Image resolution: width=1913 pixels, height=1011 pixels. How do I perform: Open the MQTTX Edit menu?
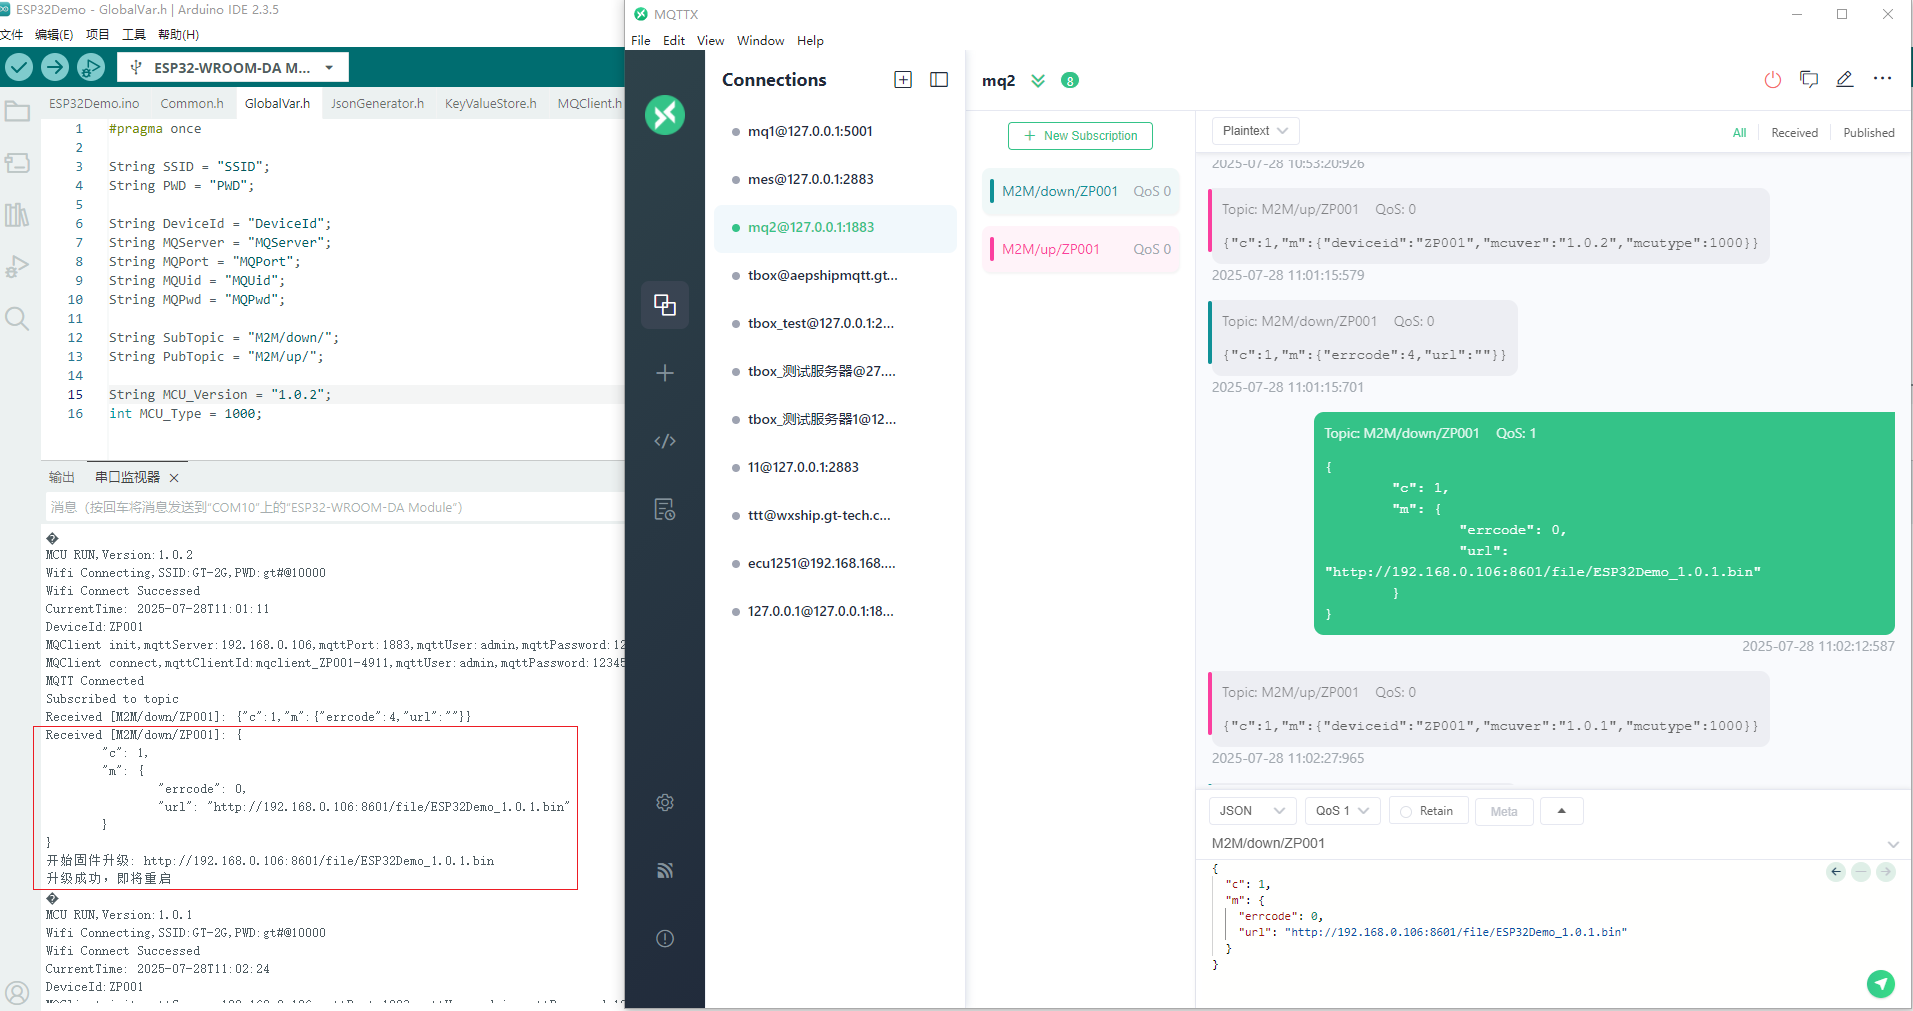tap(674, 41)
